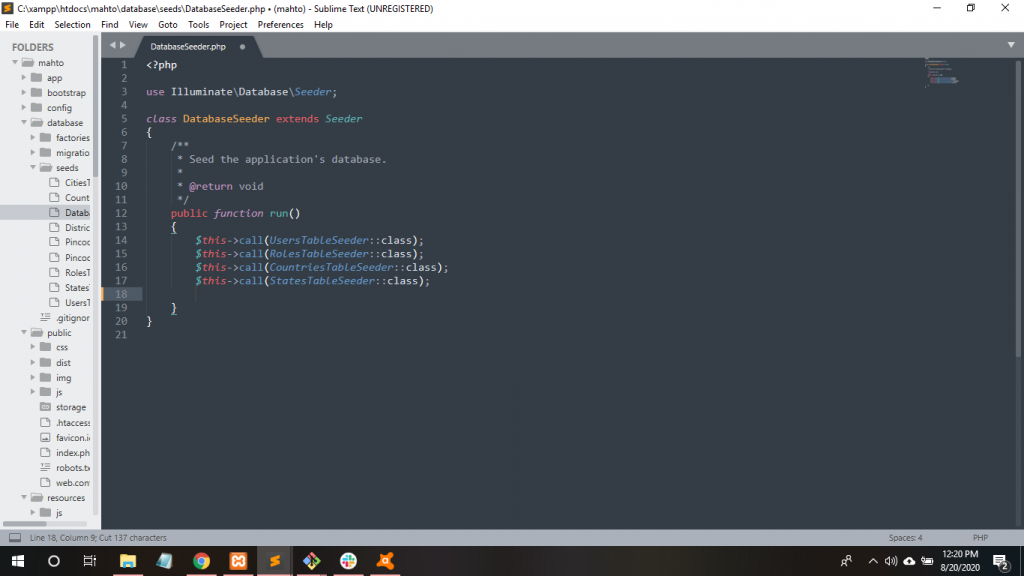Viewport: 1024px width, 576px height.
Task: Open Slack from the taskbar
Action: click(348, 561)
